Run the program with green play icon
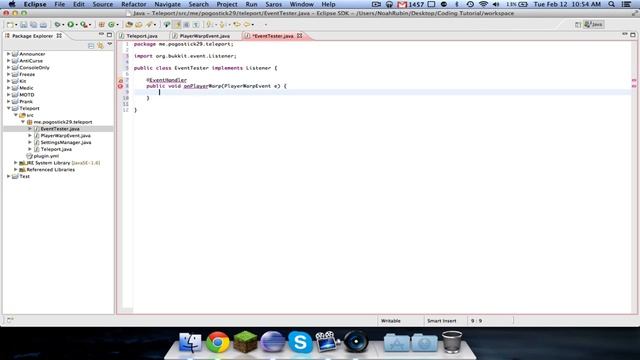This screenshot has width=640, height=360. 71,24
